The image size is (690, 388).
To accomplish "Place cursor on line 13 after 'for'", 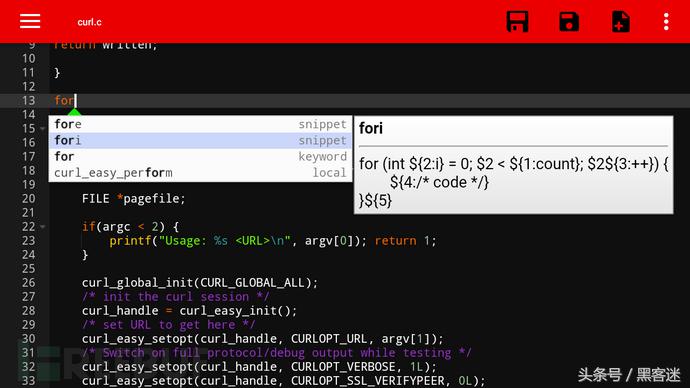I will click(x=76, y=101).
